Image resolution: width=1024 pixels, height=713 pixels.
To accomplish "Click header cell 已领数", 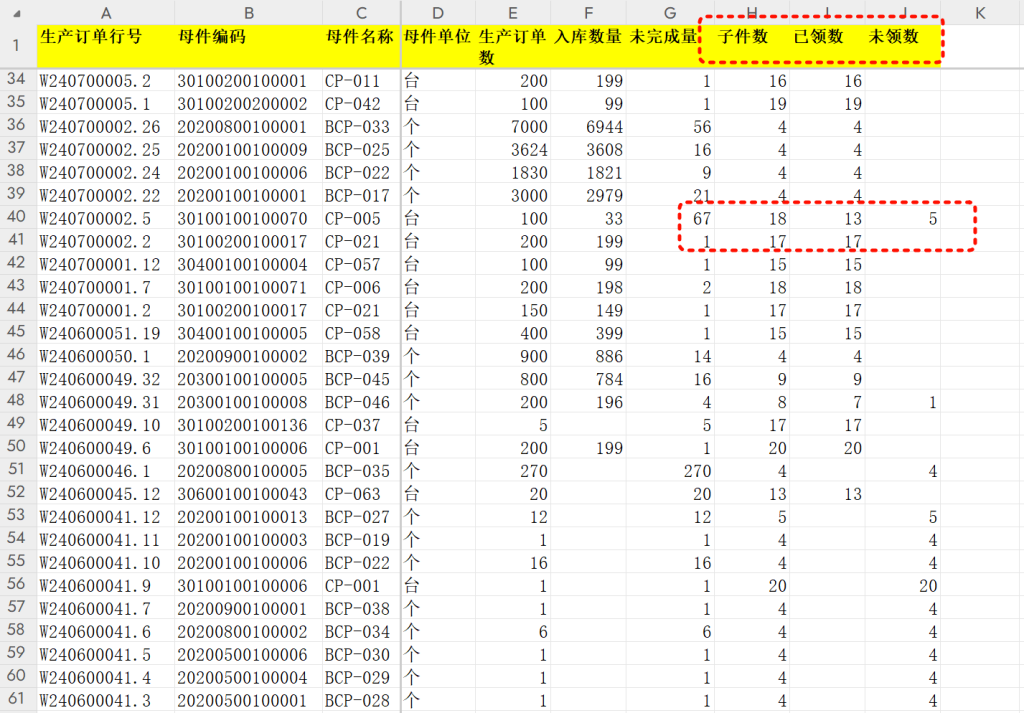I will point(827,46).
